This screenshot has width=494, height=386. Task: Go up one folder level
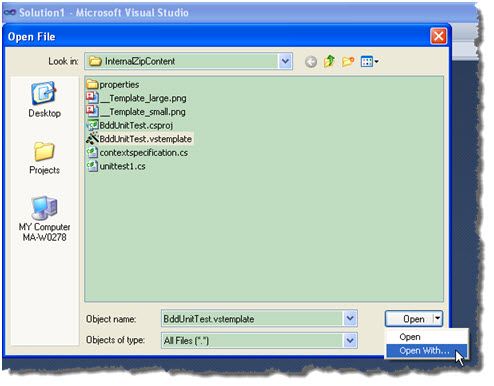point(329,61)
